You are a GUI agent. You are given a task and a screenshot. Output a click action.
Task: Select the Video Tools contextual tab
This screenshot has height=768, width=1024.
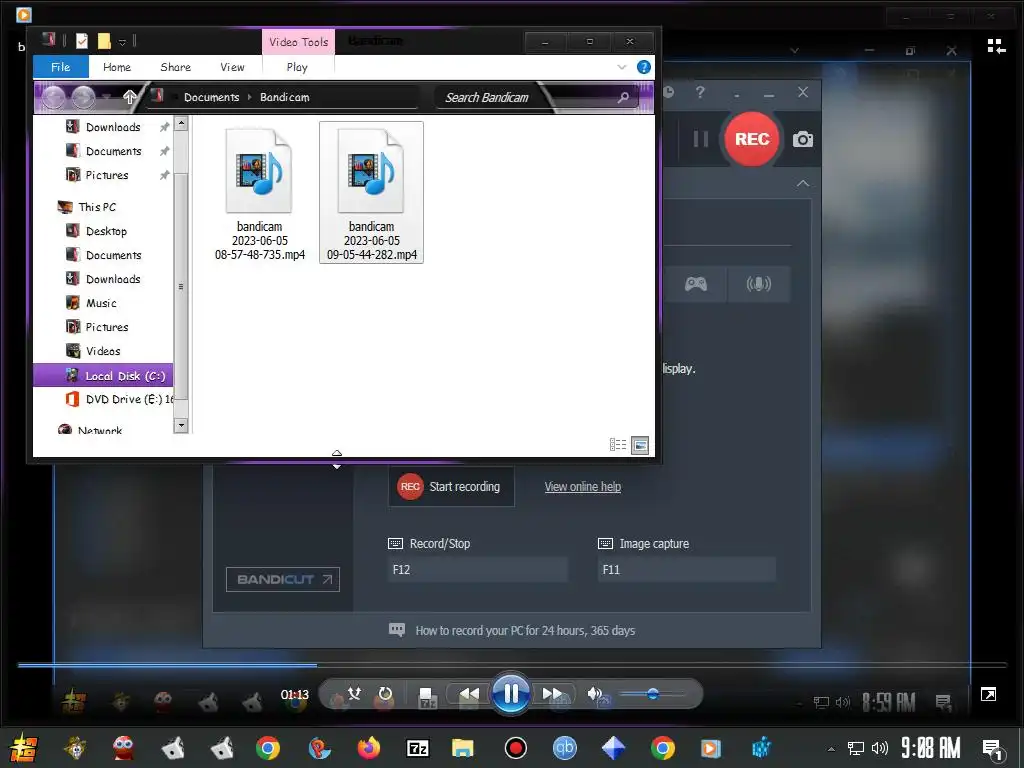click(x=298, y=42)
